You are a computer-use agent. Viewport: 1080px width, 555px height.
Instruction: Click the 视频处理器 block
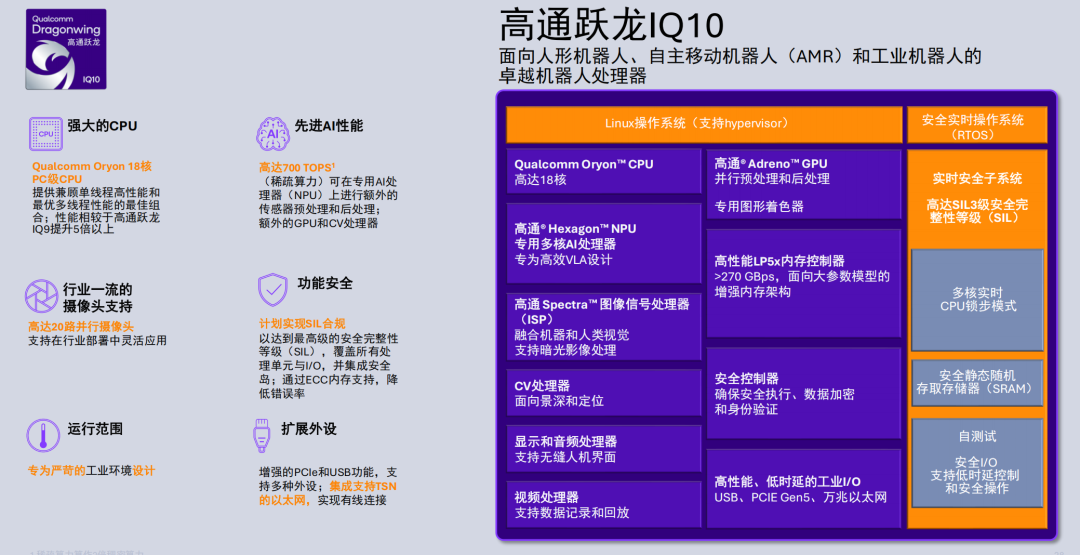[x=603, y=504]
